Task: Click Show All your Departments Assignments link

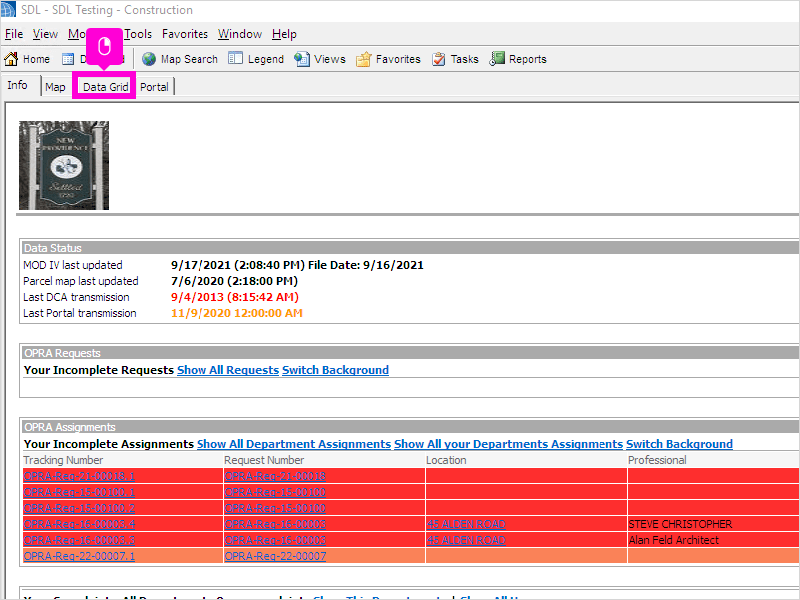Action: (x=509, y=444)
